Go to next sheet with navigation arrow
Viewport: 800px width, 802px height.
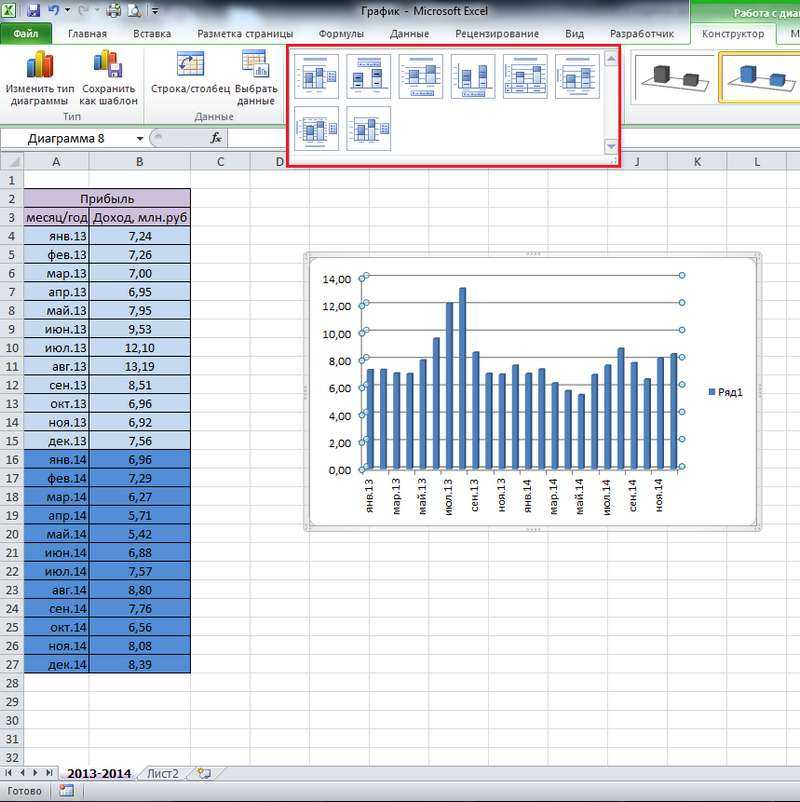click(35, 773)
